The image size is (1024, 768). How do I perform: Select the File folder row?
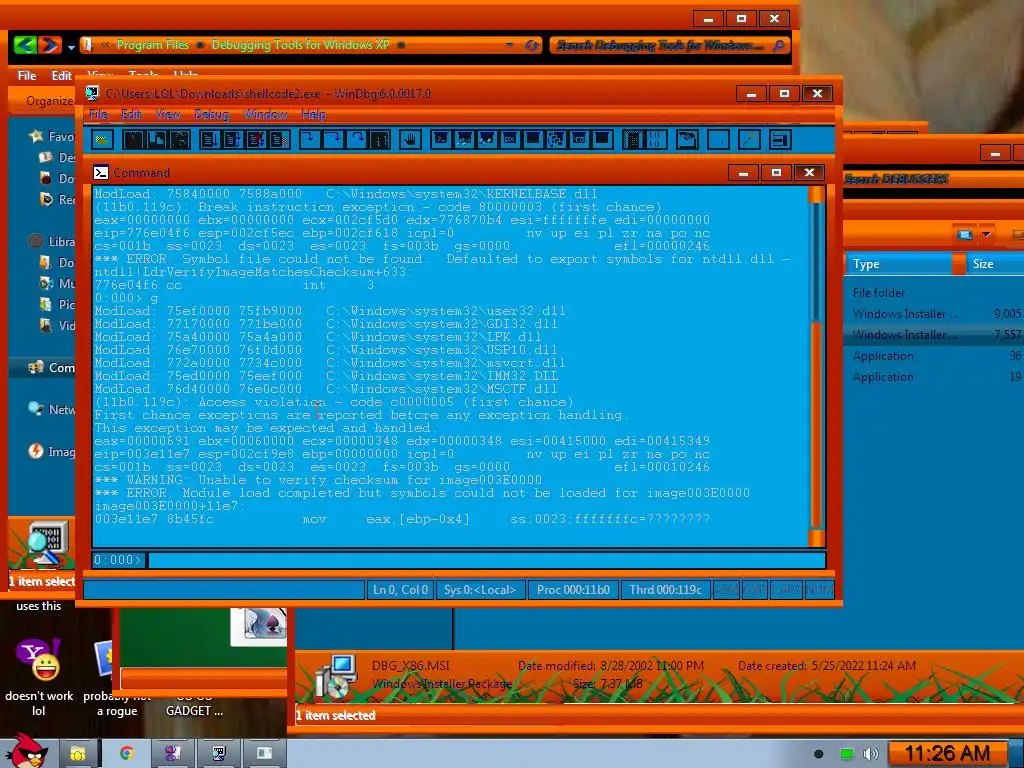[x=935, y=293]
